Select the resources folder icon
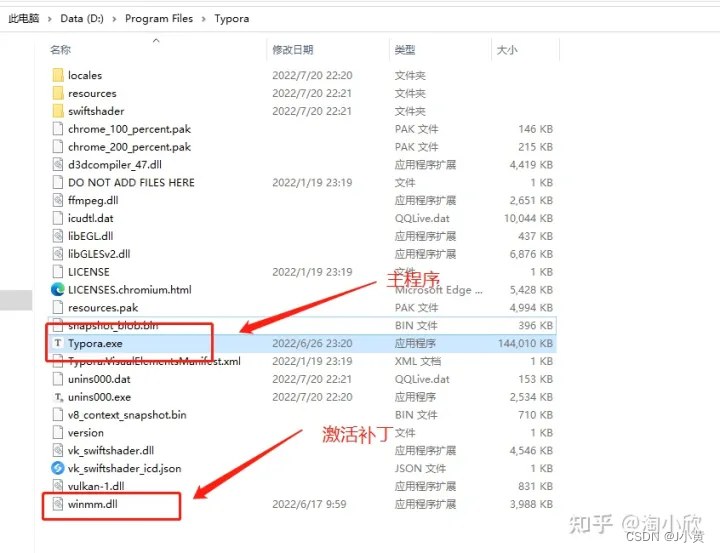 pos(58,93)
